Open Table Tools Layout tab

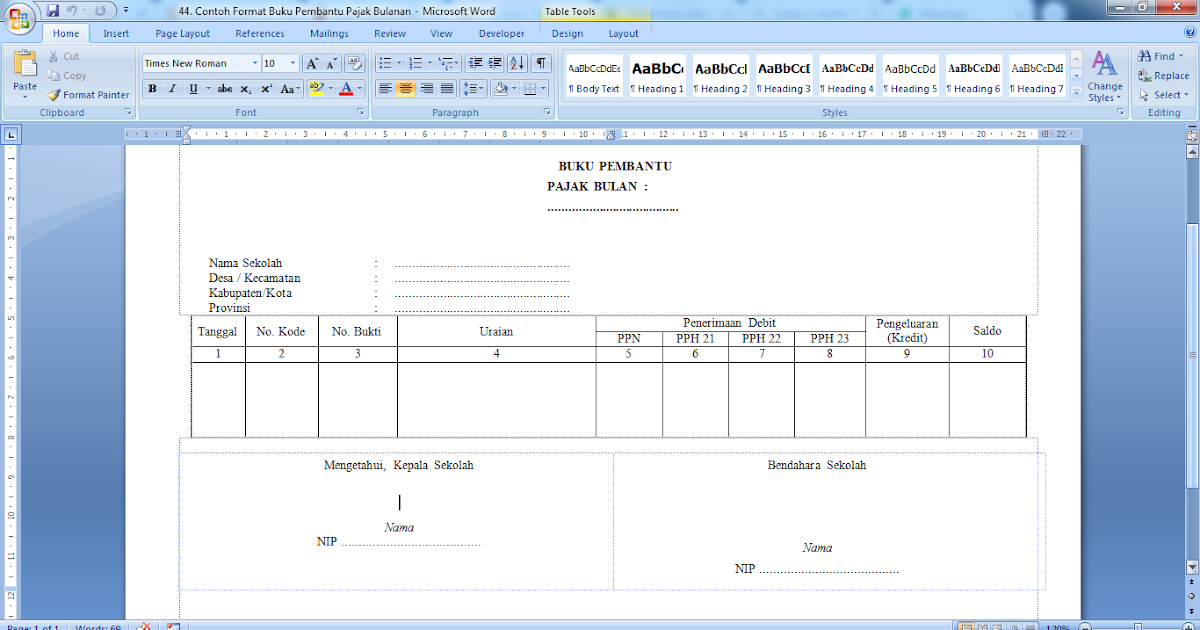click(x=624, y=33)
